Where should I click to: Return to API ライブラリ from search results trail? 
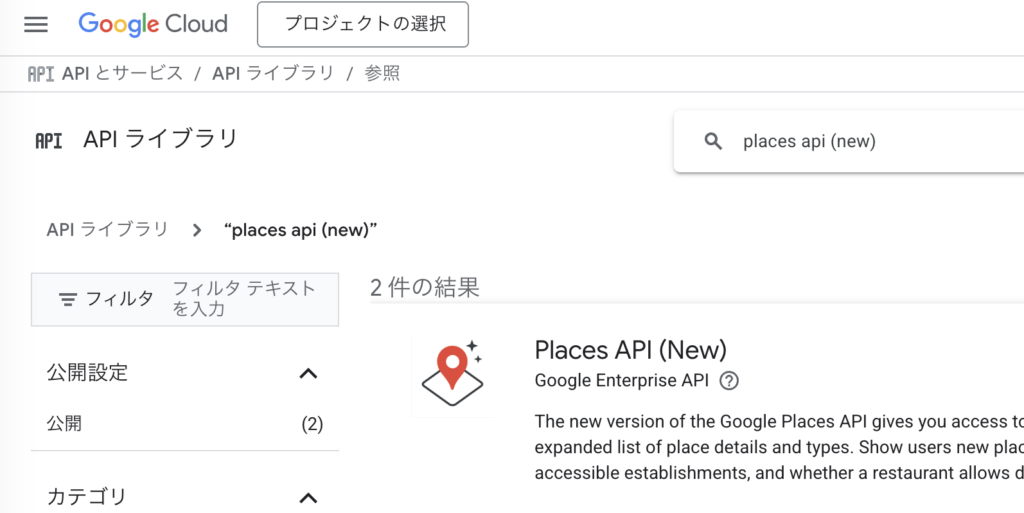pyautogui.click(x=107, y=230)
